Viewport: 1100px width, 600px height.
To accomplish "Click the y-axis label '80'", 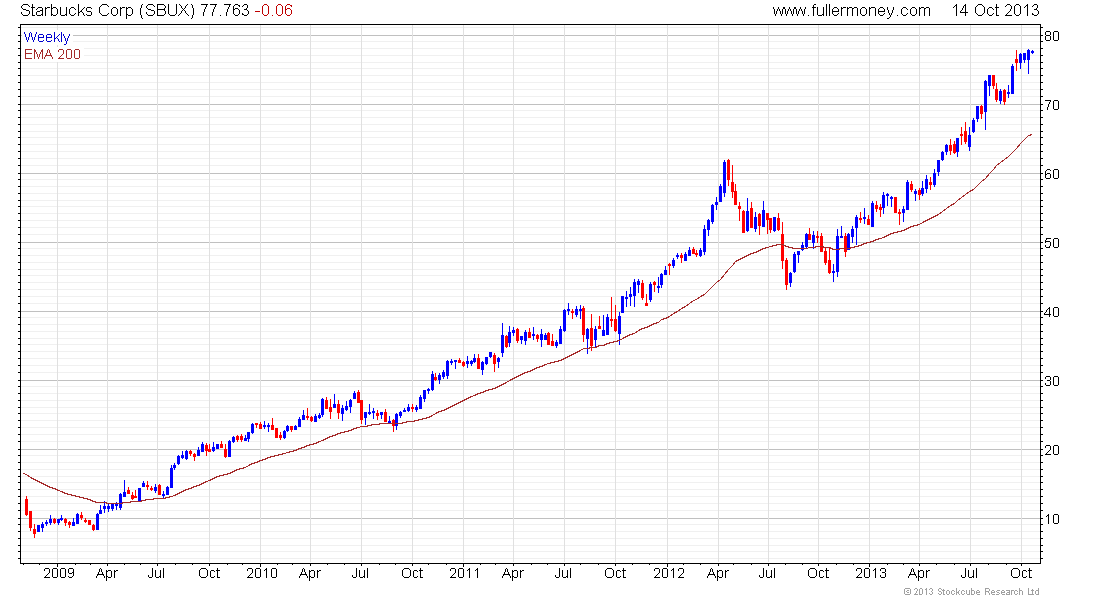I will pos(1051,36).
